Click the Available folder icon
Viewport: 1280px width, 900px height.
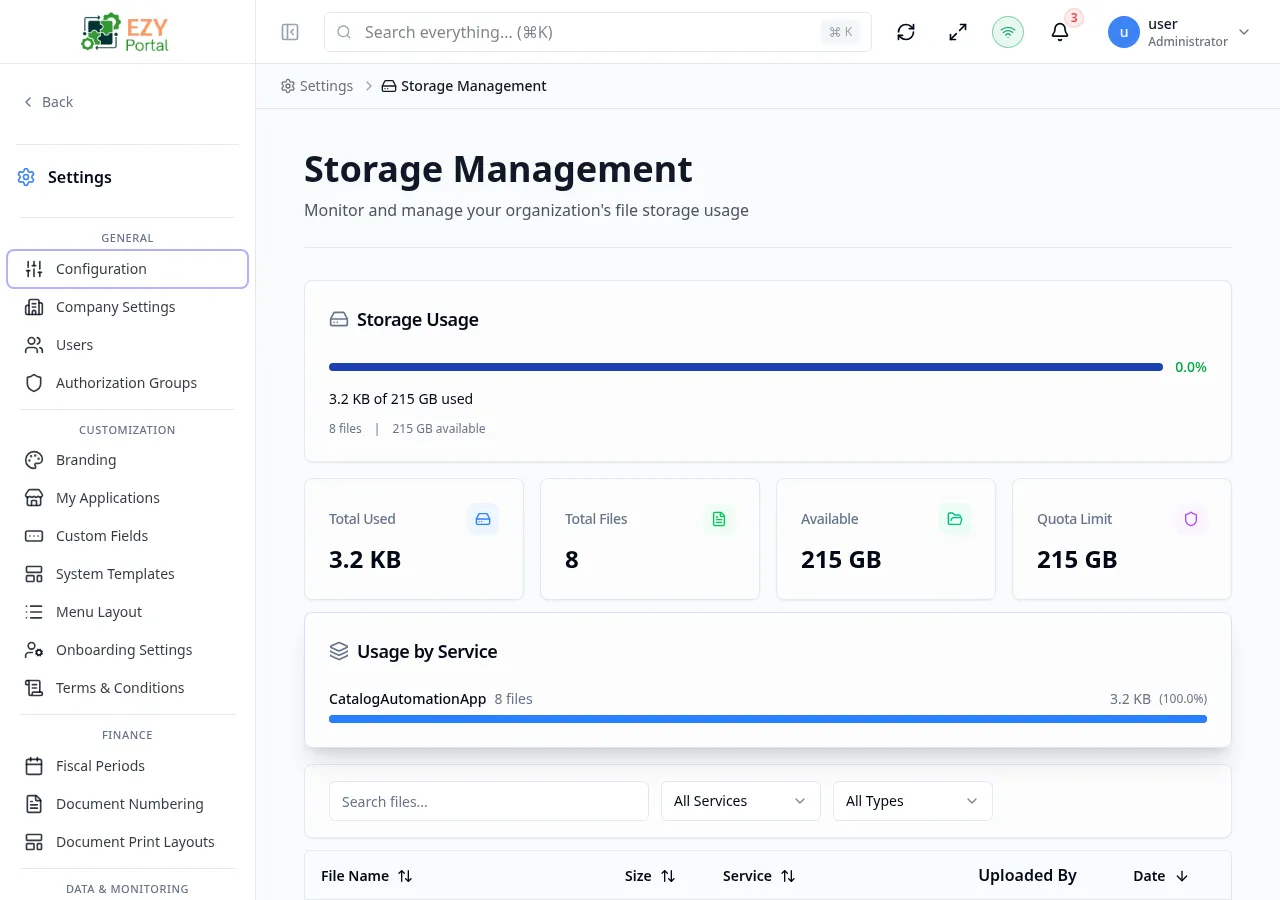click(955, 519)
